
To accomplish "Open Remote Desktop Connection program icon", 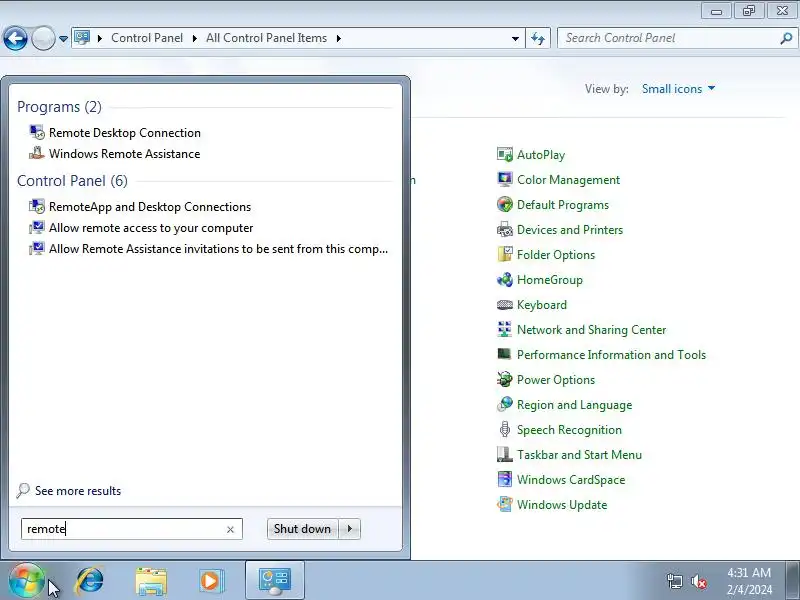I will [37, 133].
